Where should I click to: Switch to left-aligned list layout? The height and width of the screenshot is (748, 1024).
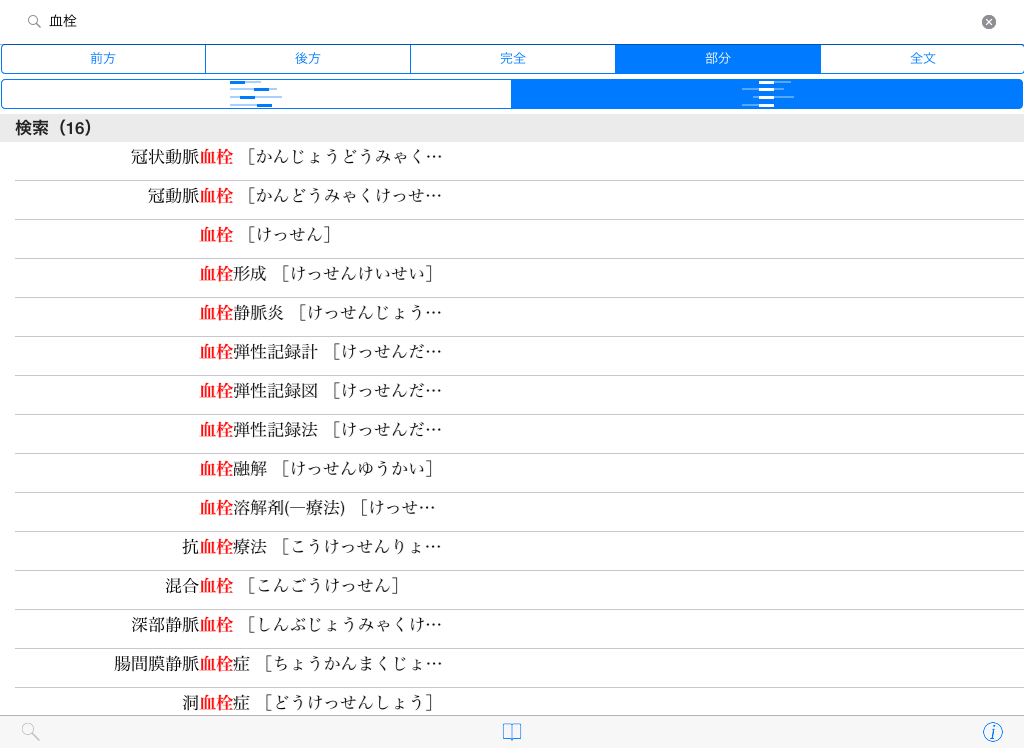pos(256,94)
